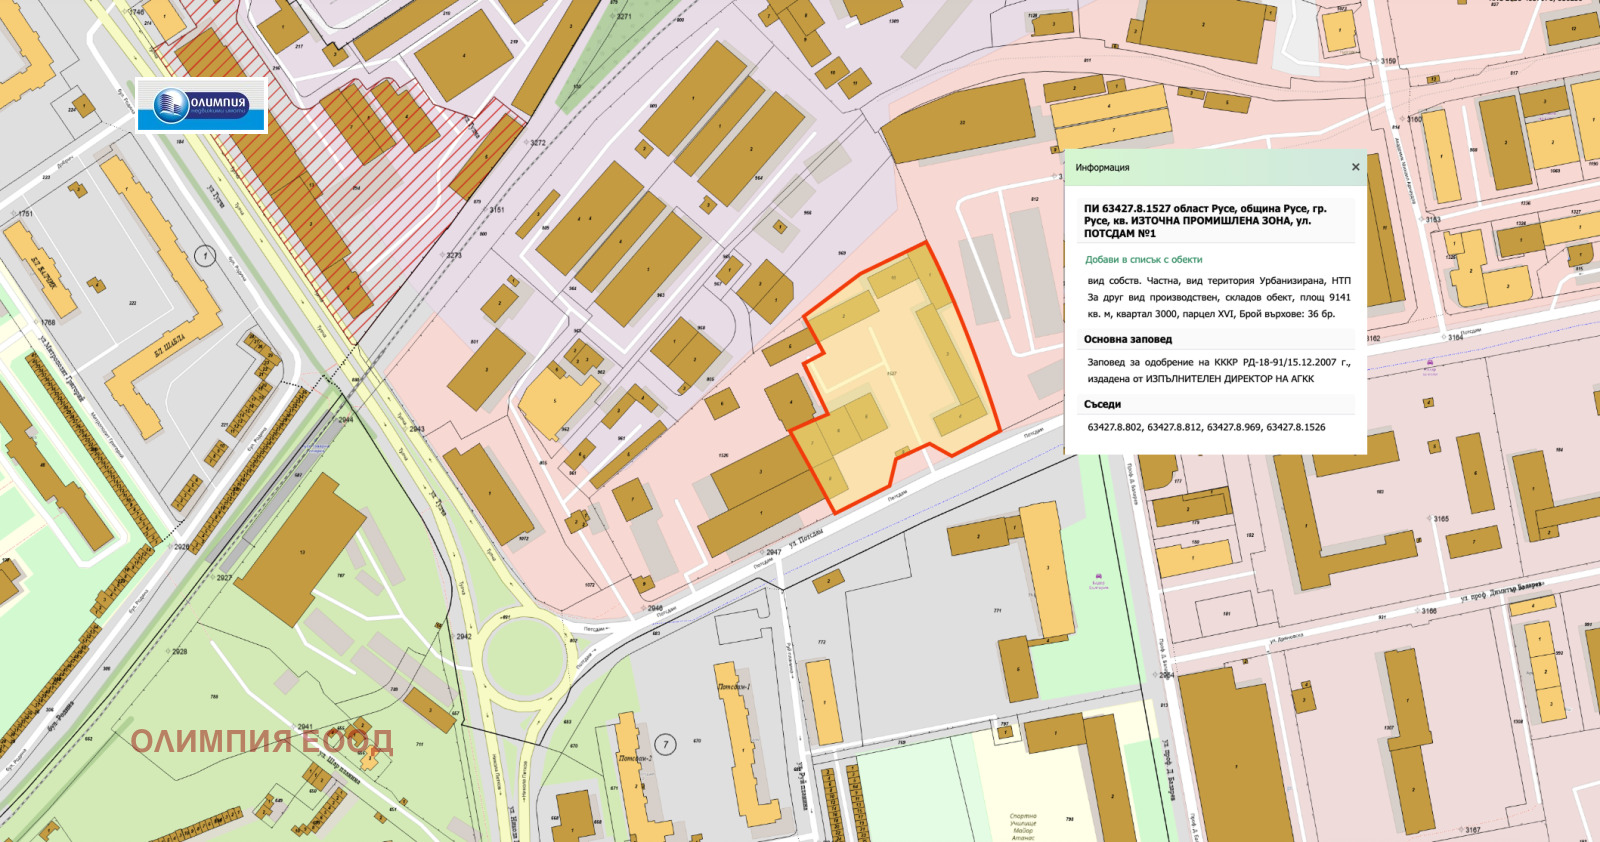Open 'Добави в списък с обекти' link
1600x842 pixels.
click(1143, 259)
